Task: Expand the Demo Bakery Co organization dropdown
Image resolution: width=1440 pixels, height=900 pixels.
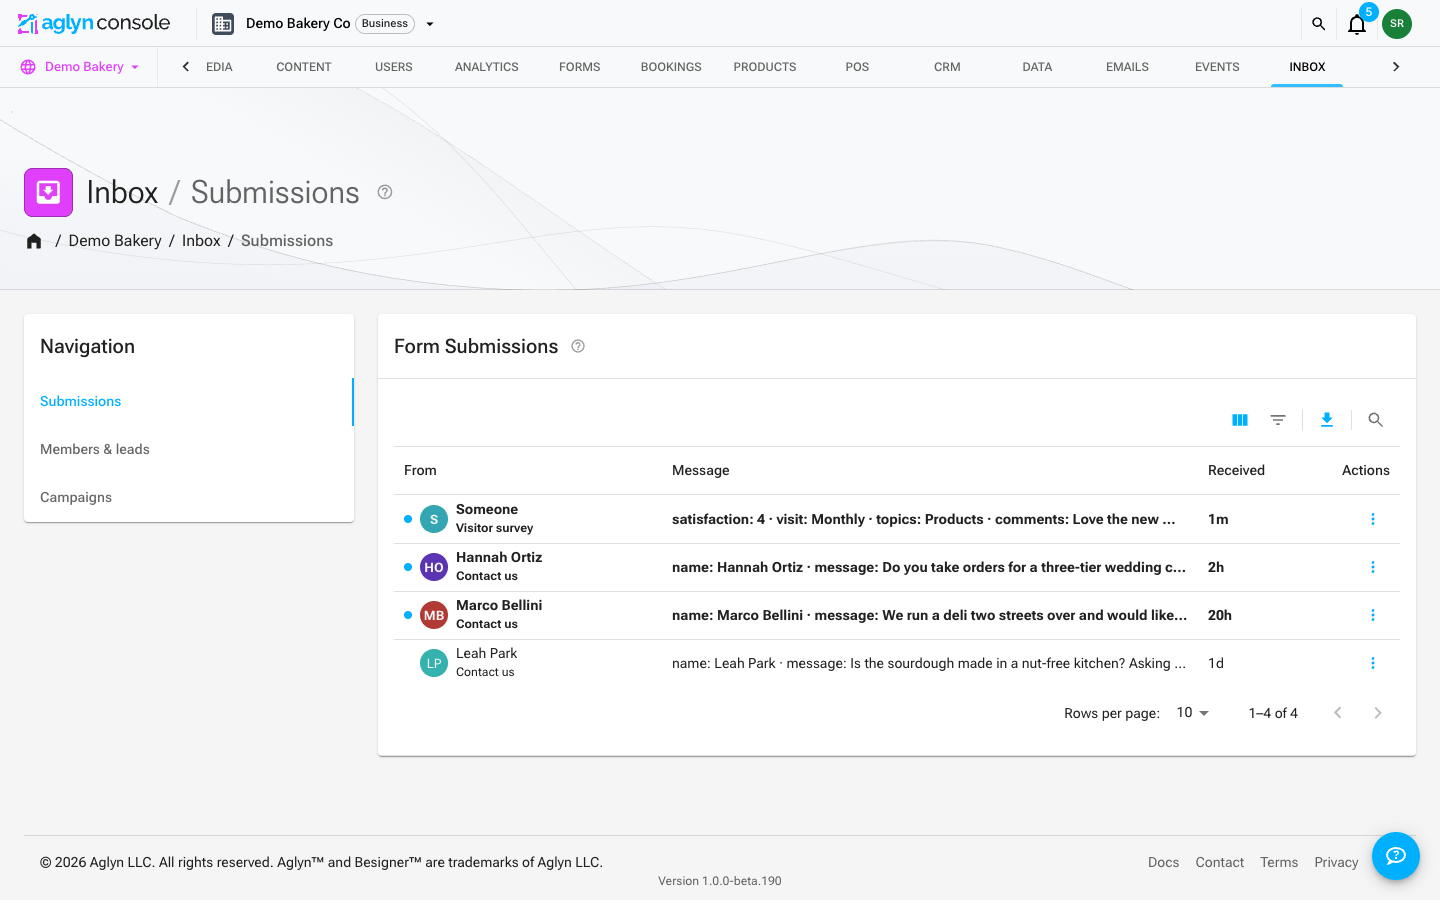Action: [430, 24]
